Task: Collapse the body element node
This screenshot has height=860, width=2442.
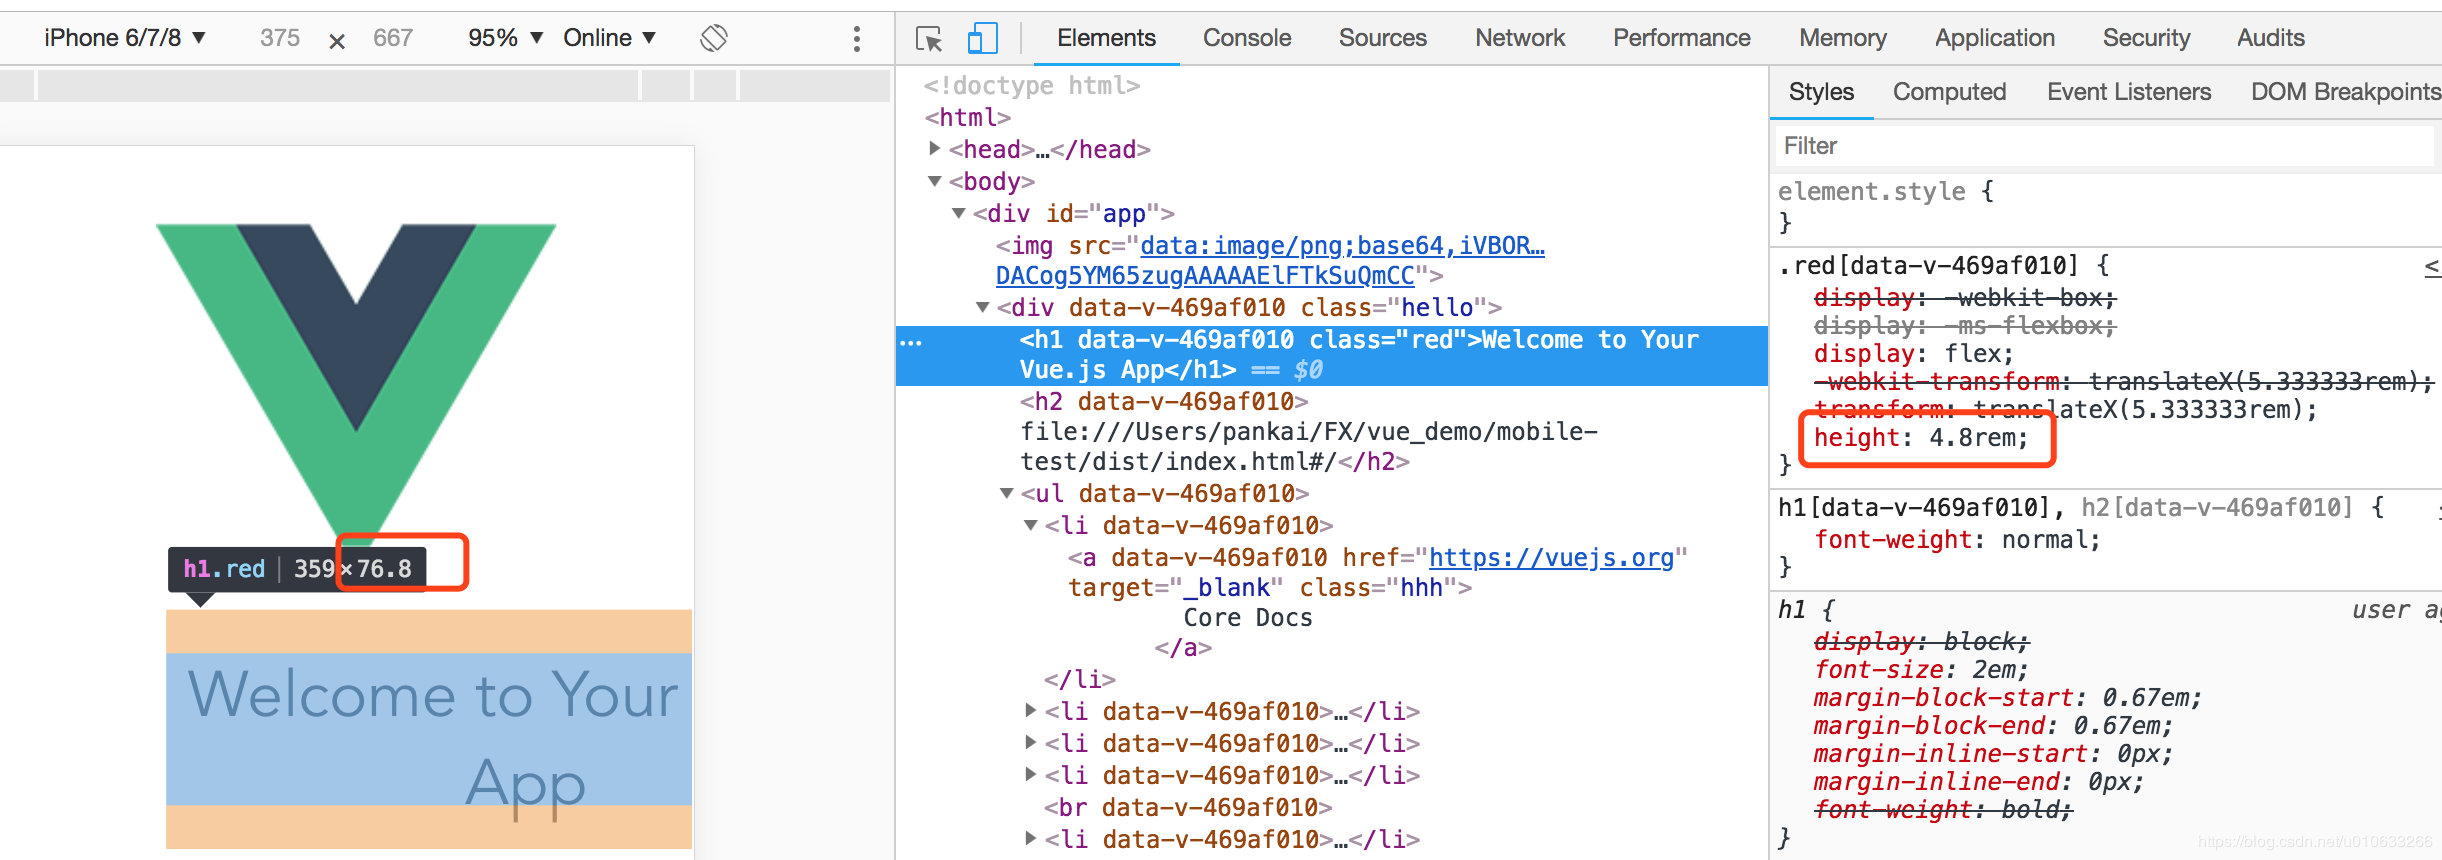Action: point(935,181)
